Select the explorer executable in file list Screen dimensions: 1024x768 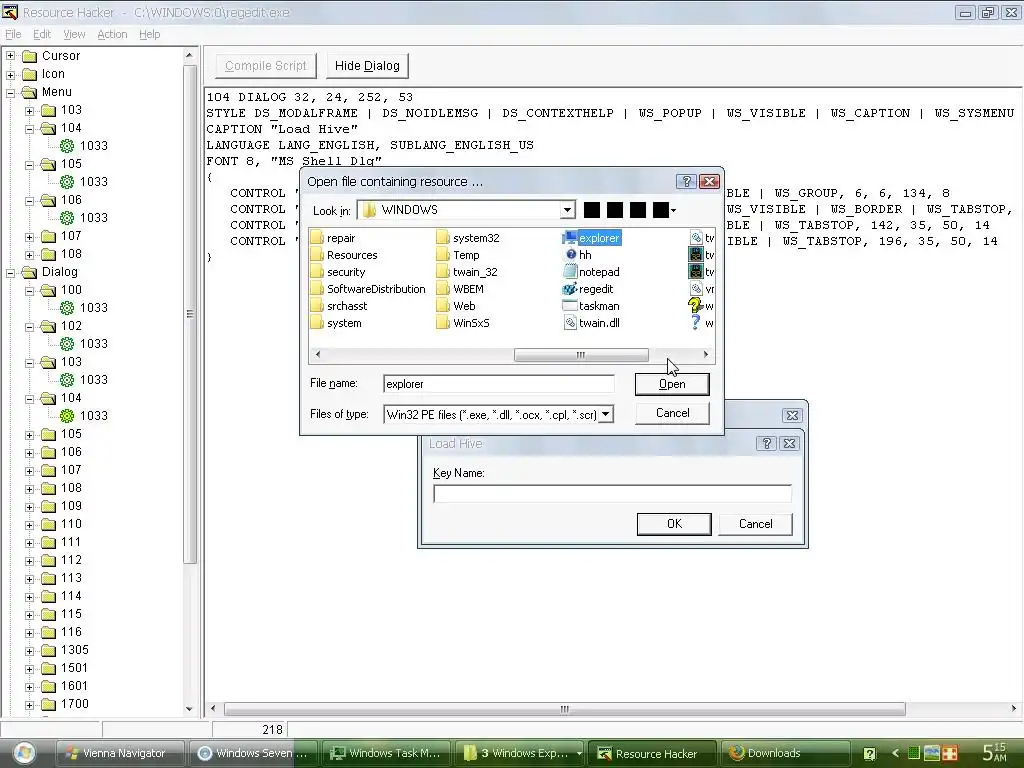coord(592,238)
